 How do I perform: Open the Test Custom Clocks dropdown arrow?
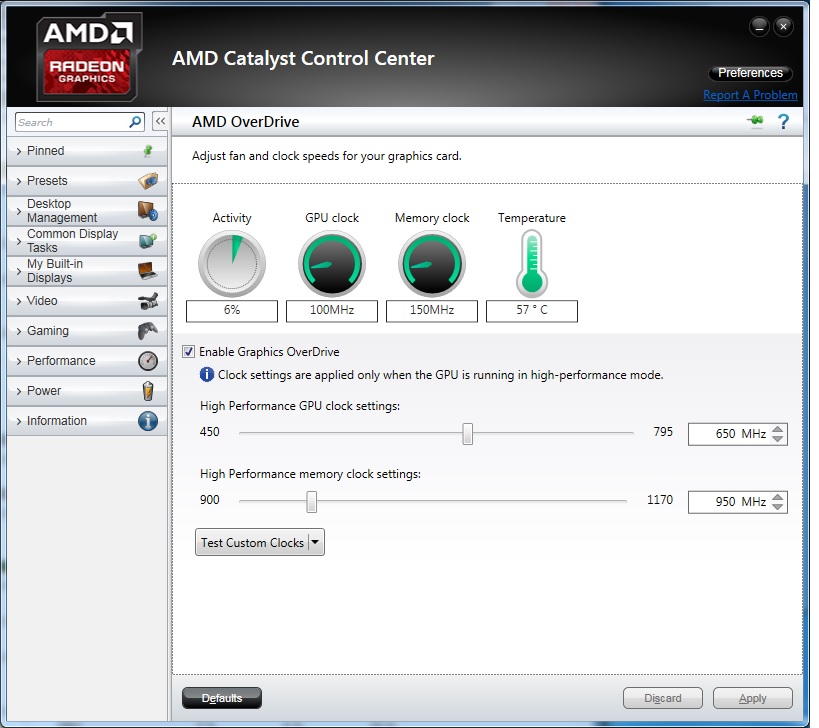[x=315, y=542]
